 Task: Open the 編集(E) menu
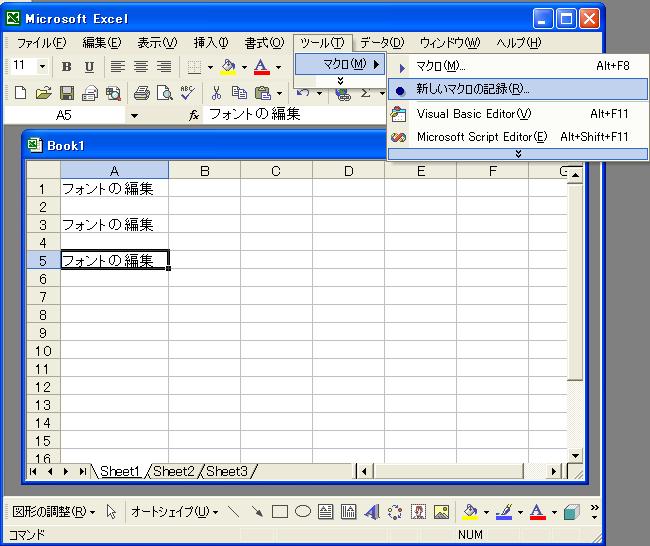[x=102, y=43]
